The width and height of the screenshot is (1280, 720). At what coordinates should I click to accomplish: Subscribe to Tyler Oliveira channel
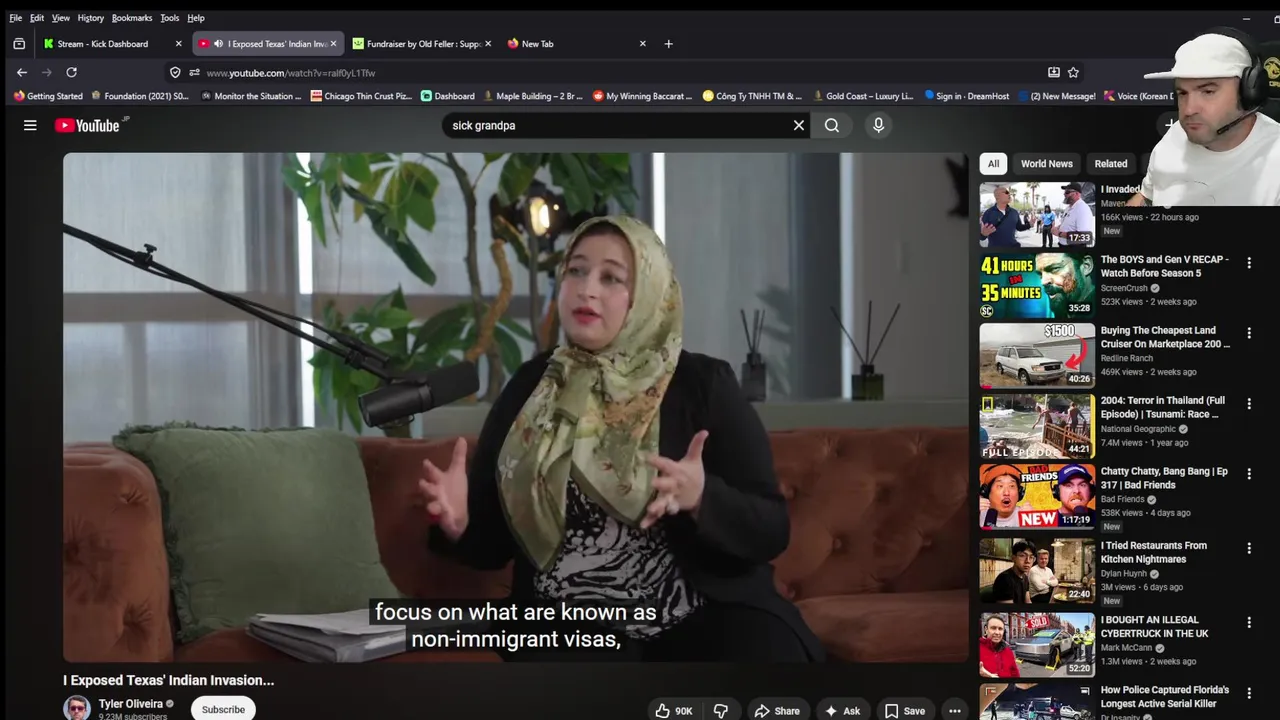[223, 709]
